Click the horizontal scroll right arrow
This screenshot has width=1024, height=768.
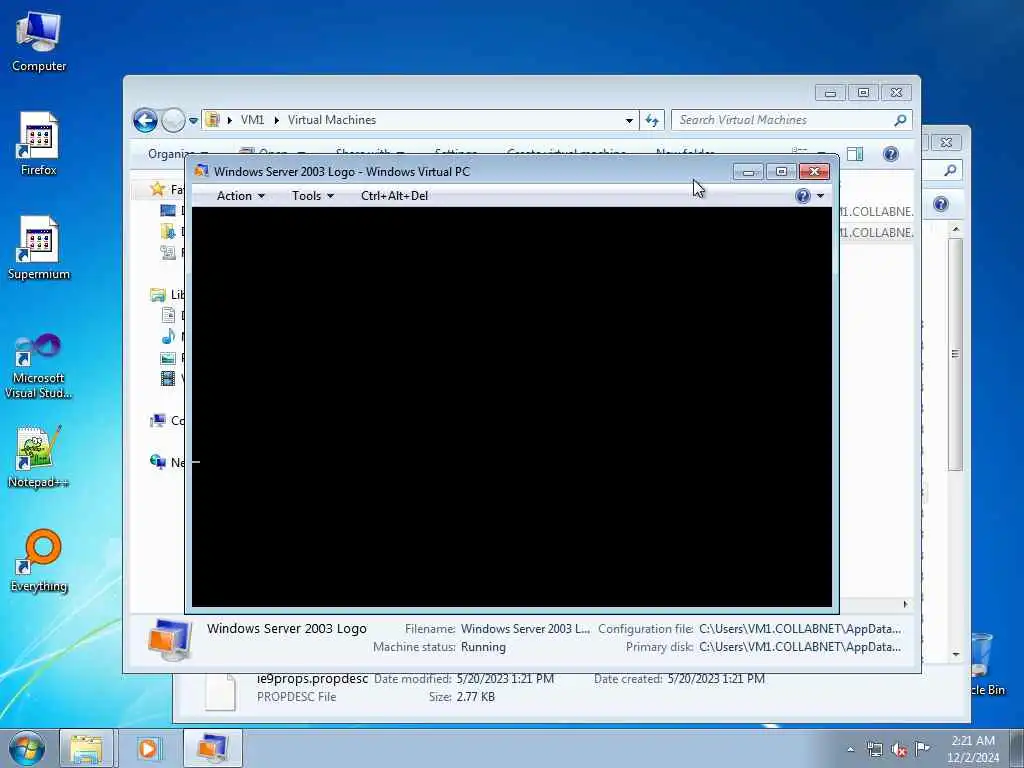(905, 605)
